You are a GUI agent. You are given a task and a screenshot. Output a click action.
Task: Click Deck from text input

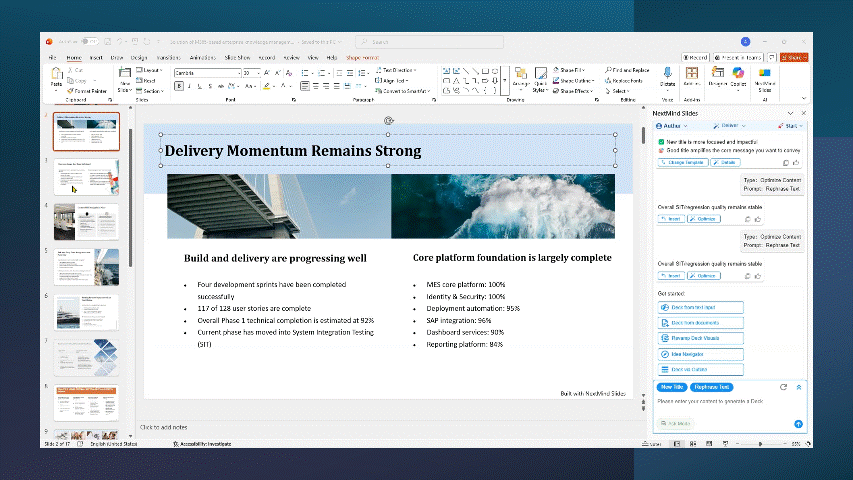[x=700, y=307]
